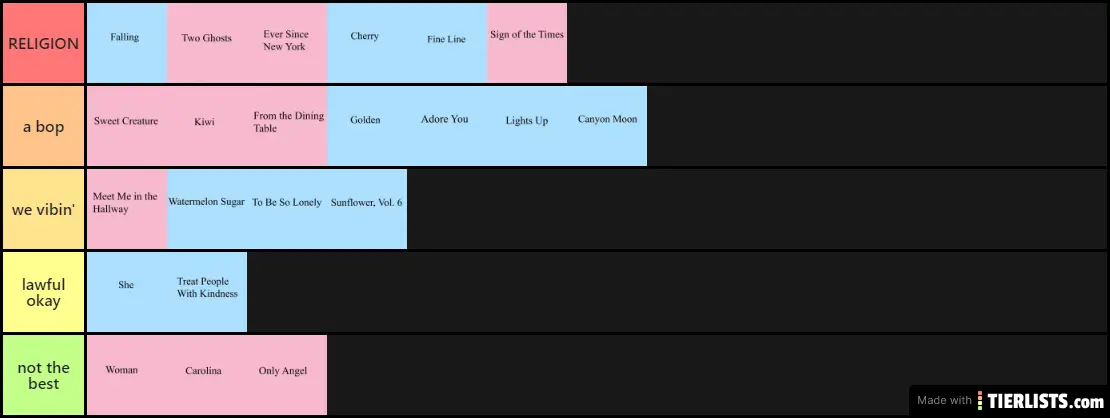Select the Falling song tile

tap(126, 43)
